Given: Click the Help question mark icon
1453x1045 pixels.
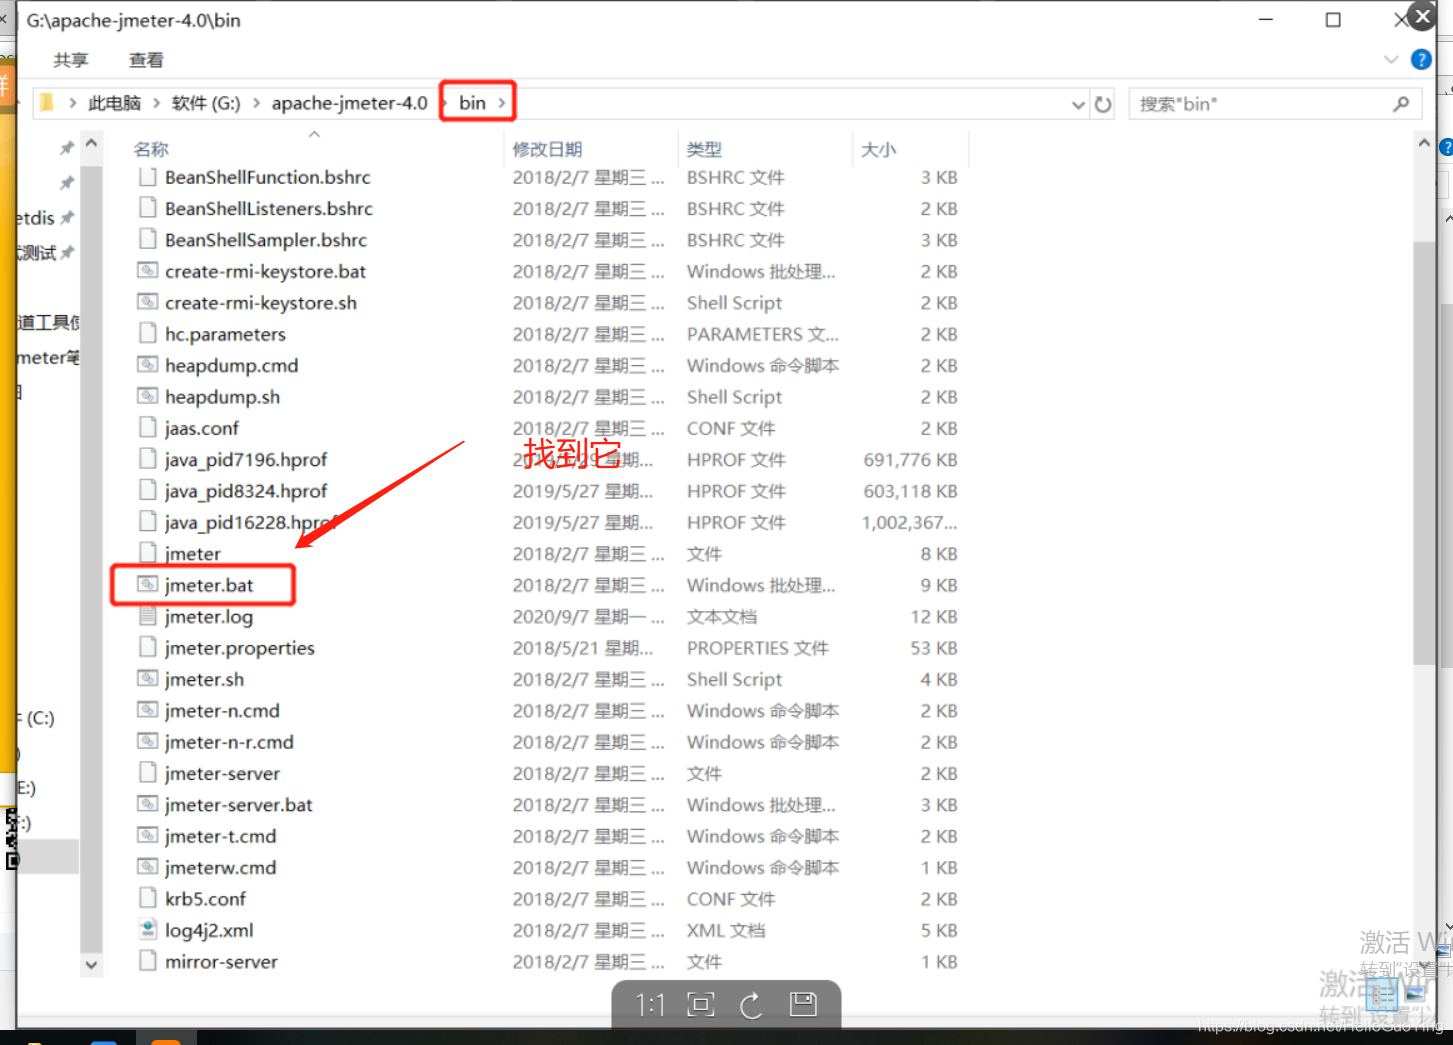Looking at the screenshot, I should [1421, 59].
